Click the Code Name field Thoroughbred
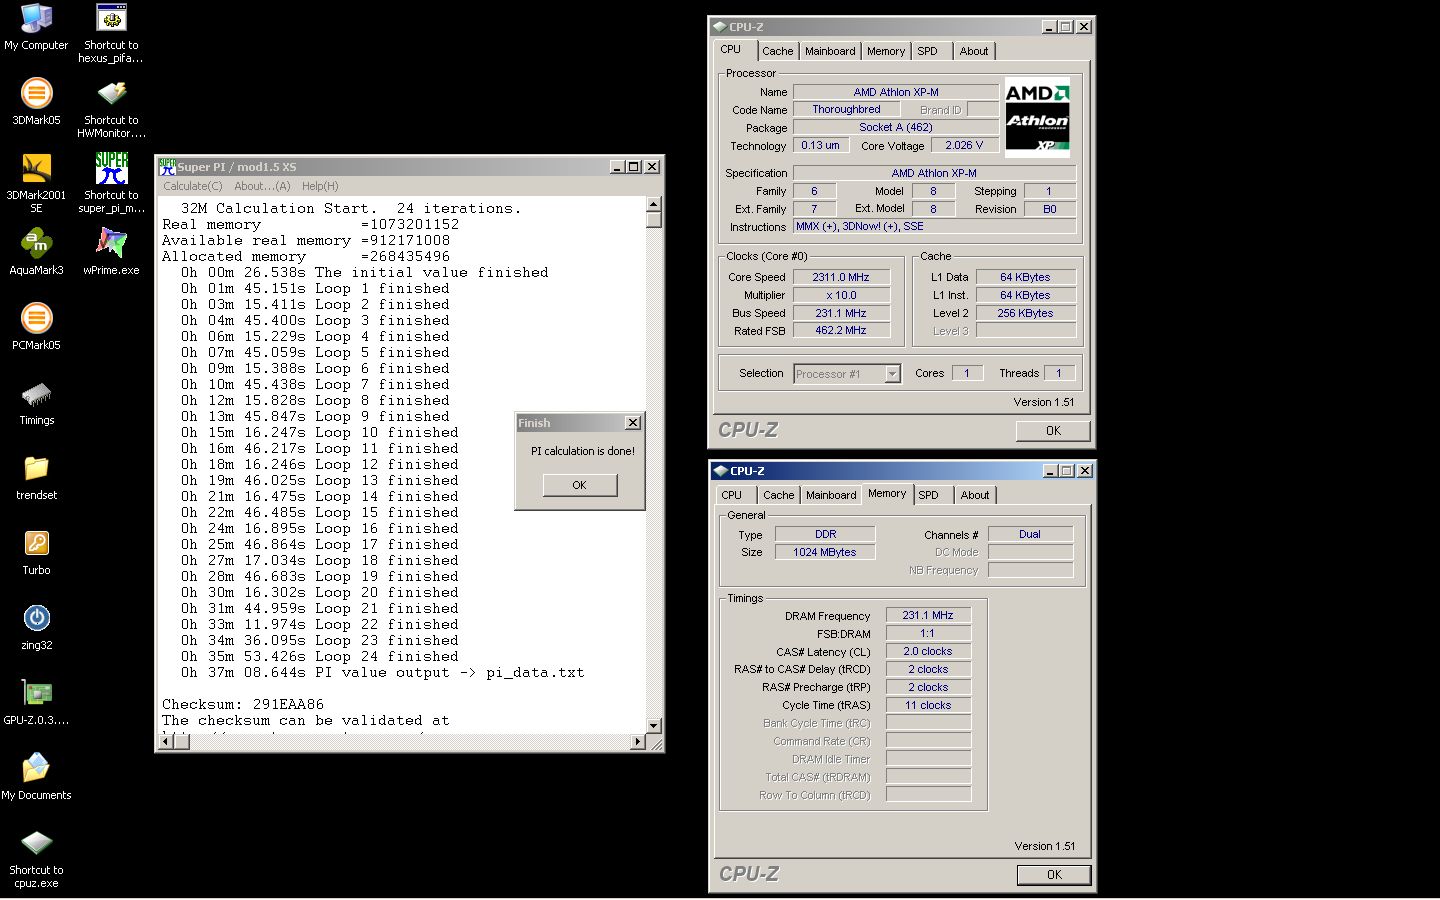 pos(846,109)
